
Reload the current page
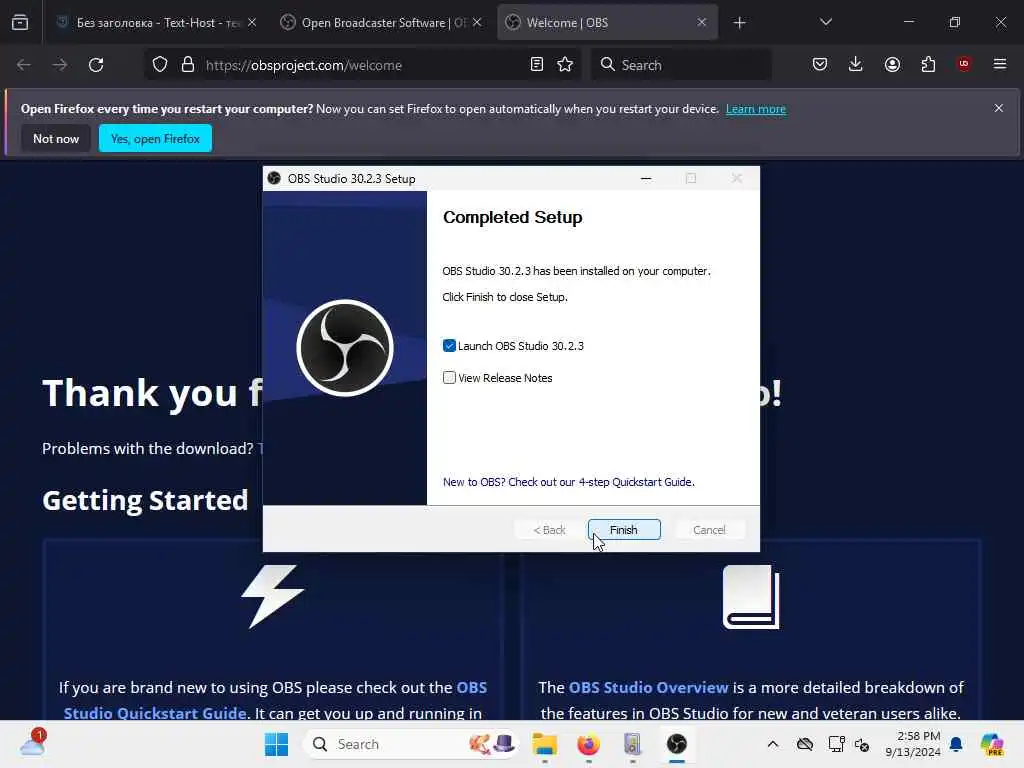pyautogui.click(x=96, y=65)
